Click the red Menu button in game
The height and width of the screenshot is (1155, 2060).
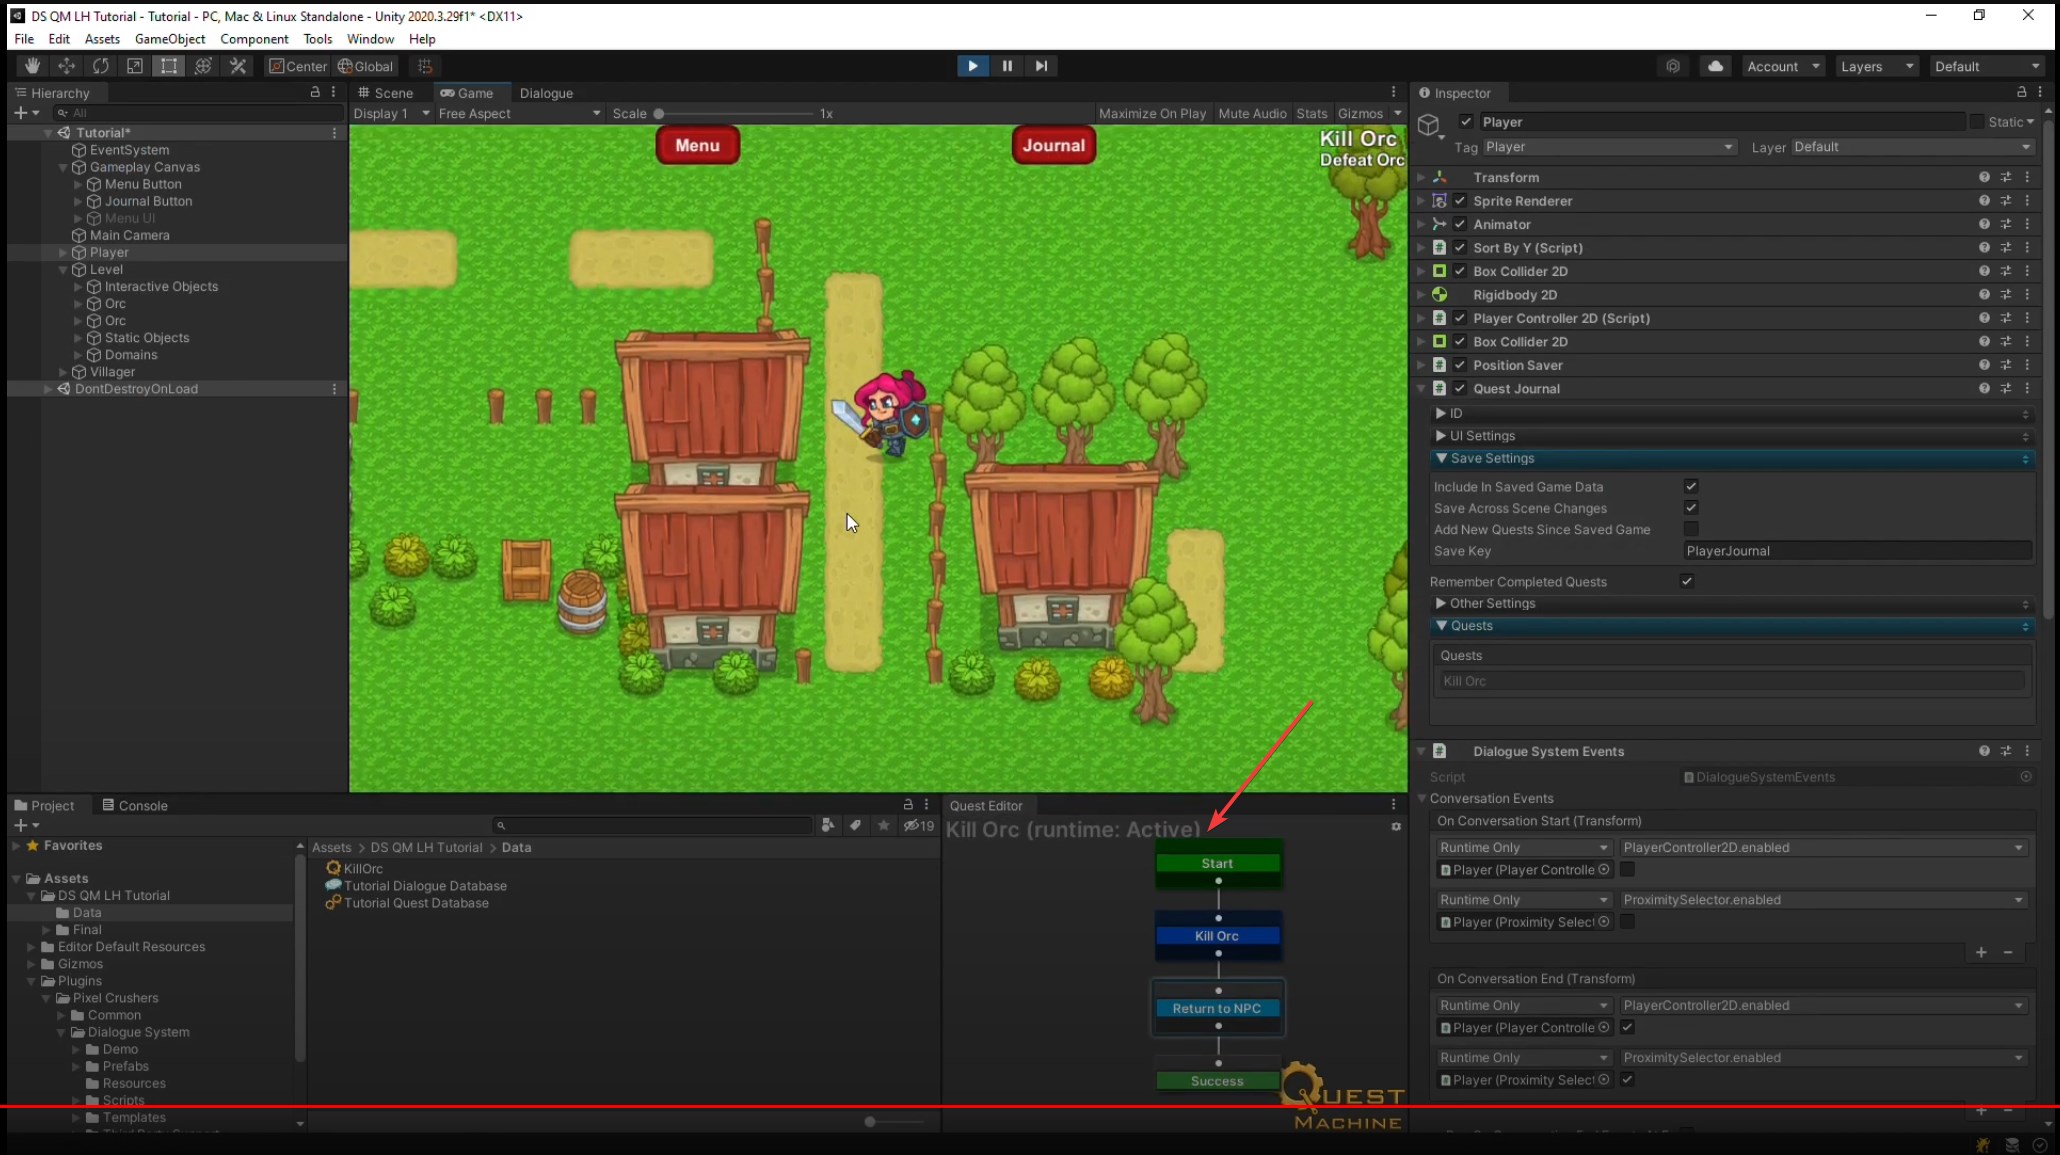697,145
